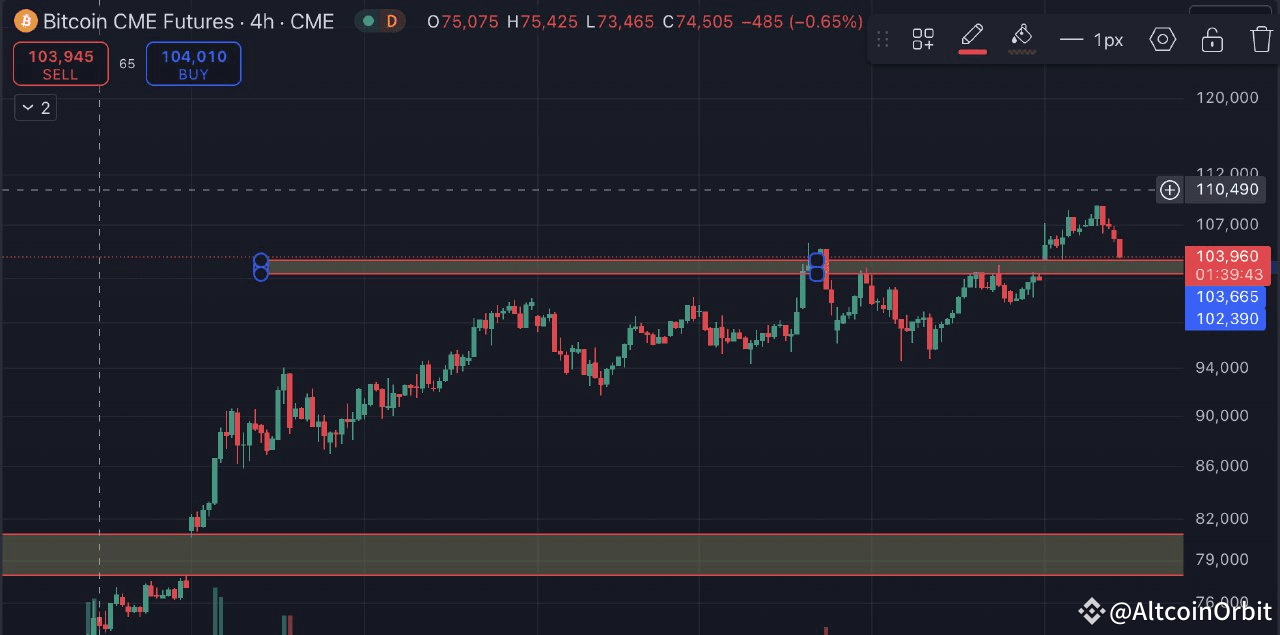Click the red line color swatch under the pencil

(972, 52)
